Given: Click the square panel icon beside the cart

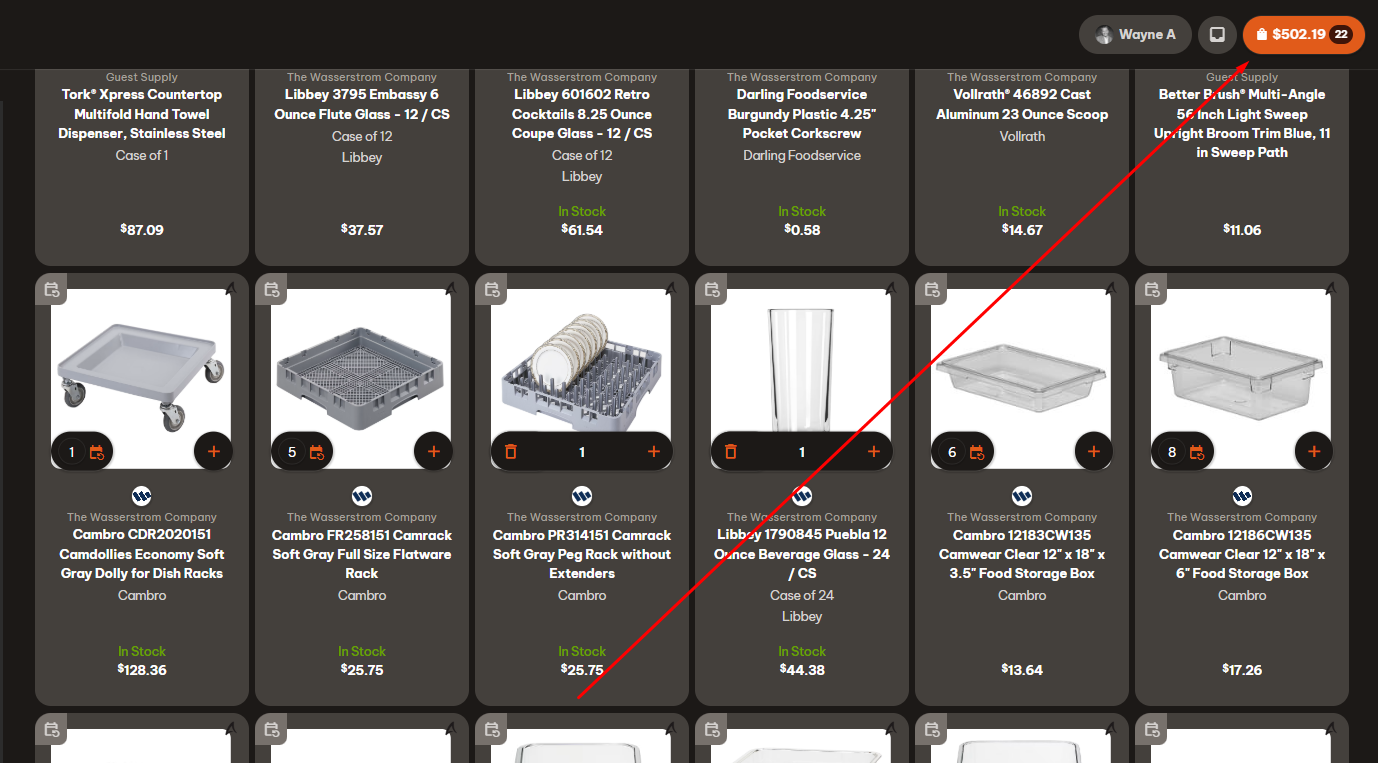Looking at the screenshot, I should pyautogui.click(x=1217, y=34).
